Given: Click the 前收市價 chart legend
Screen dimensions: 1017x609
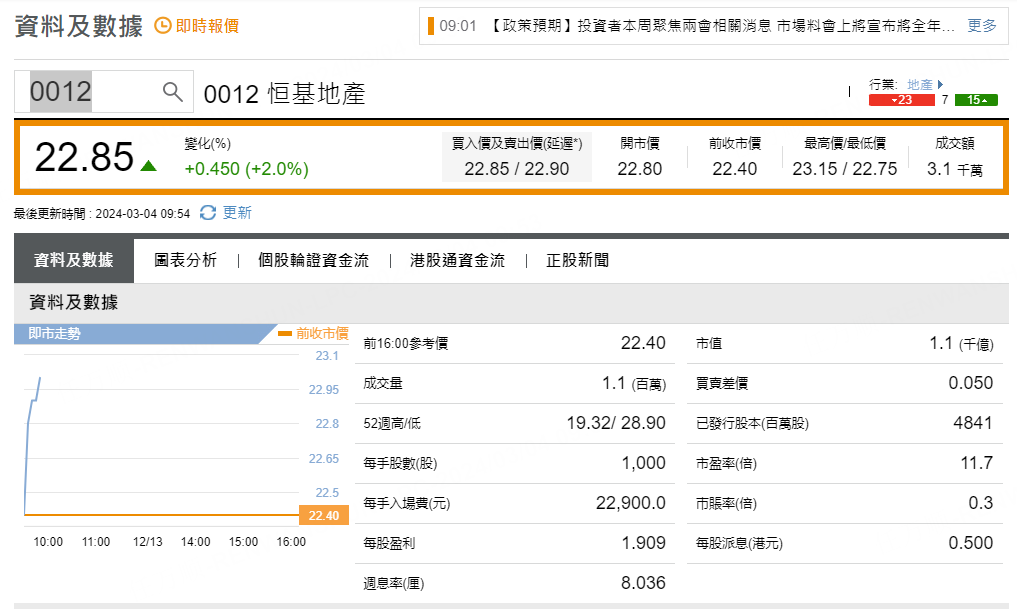Looking at the screenshot, I should [x=313, y=333].
